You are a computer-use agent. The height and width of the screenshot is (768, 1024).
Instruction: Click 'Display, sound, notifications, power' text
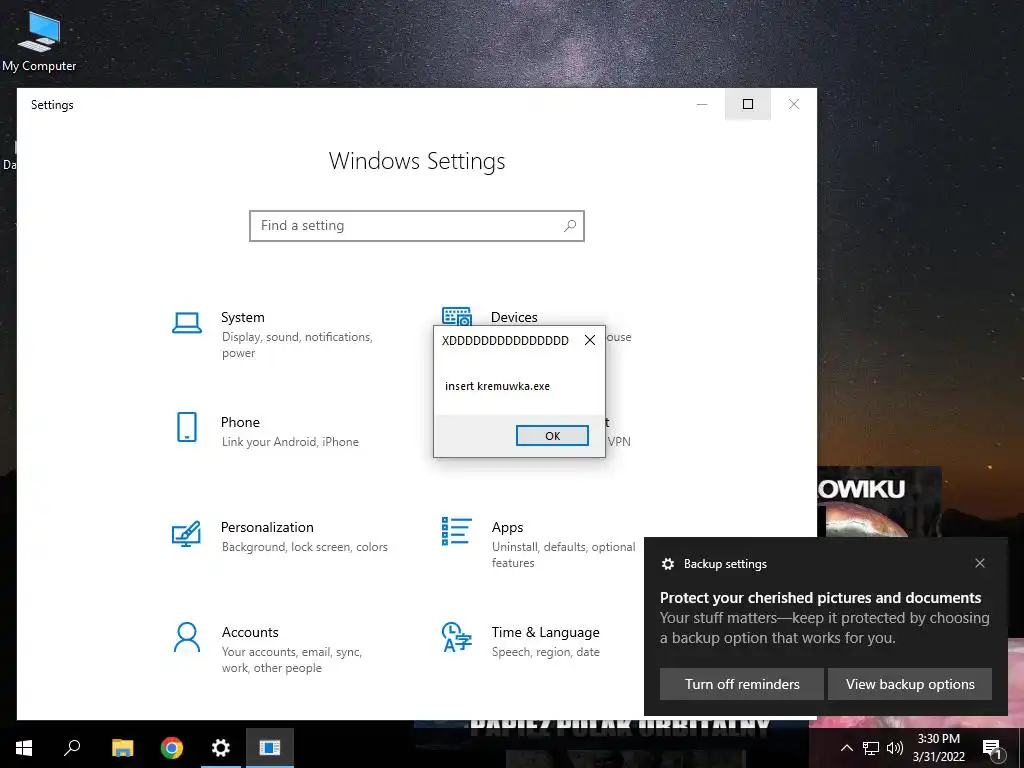[x=297, y=345]
